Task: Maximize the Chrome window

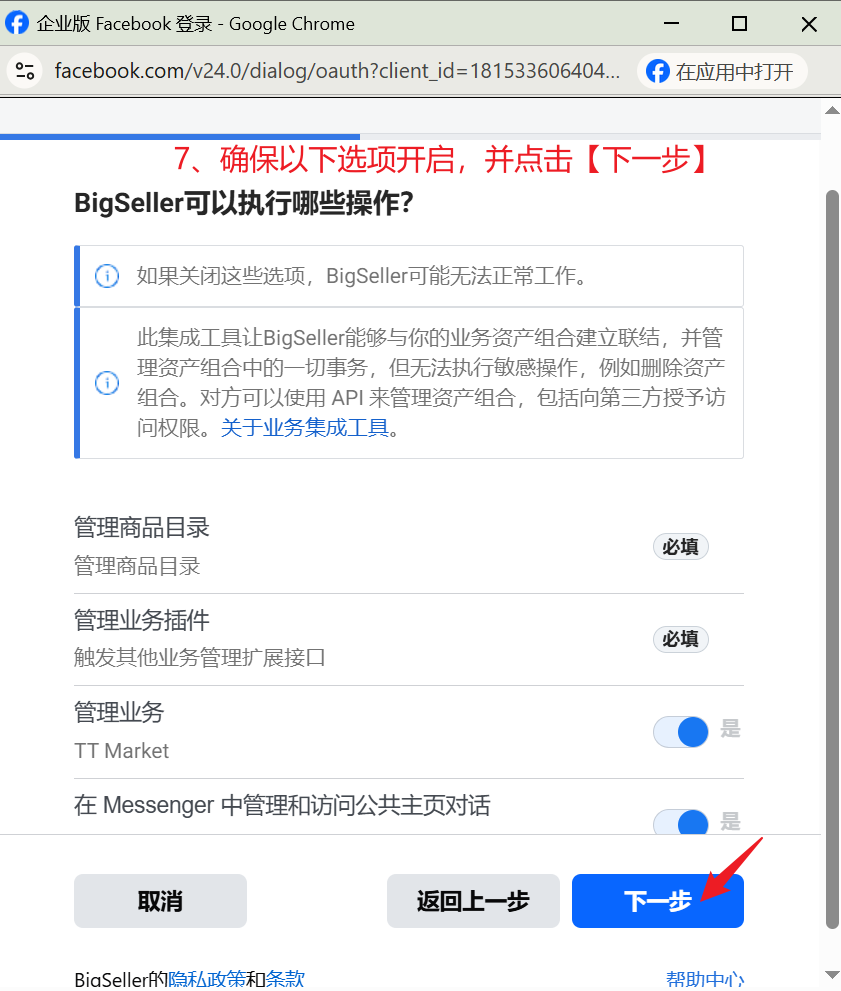Action: click(x=739, y=23)
